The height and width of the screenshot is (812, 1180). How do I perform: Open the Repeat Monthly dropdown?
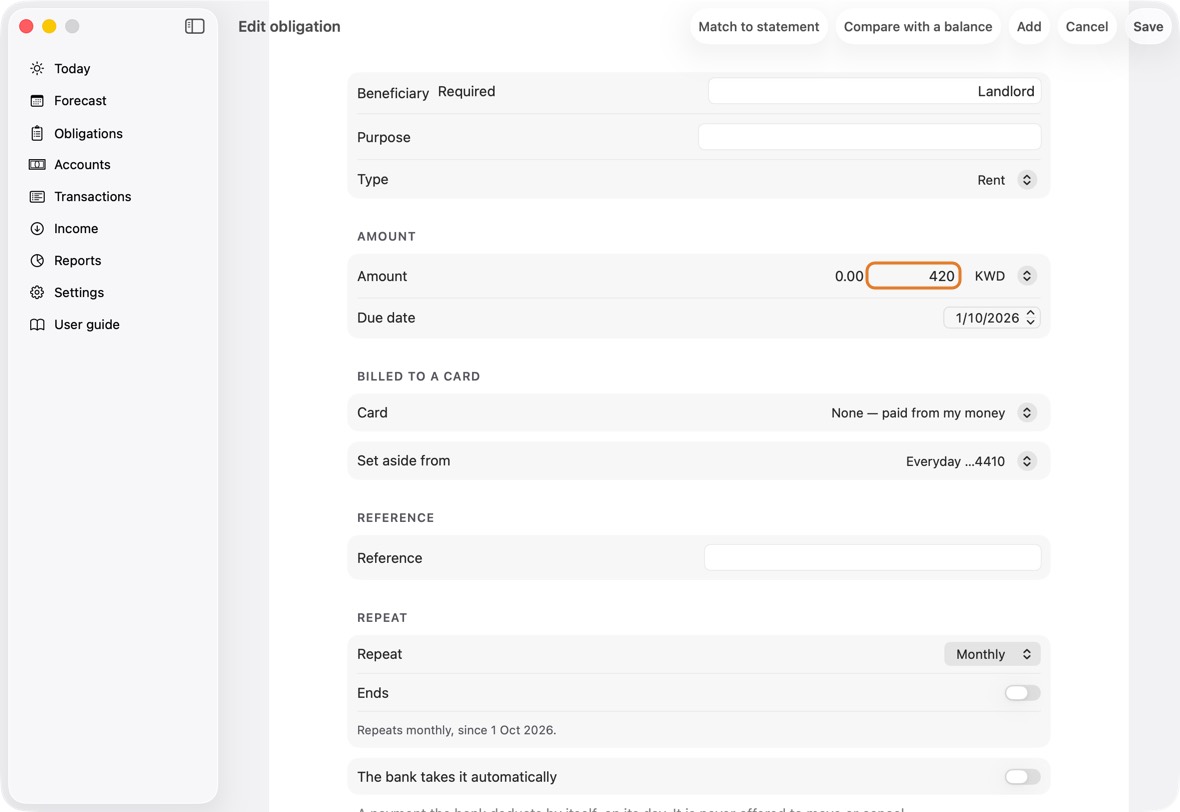[992, 654]
